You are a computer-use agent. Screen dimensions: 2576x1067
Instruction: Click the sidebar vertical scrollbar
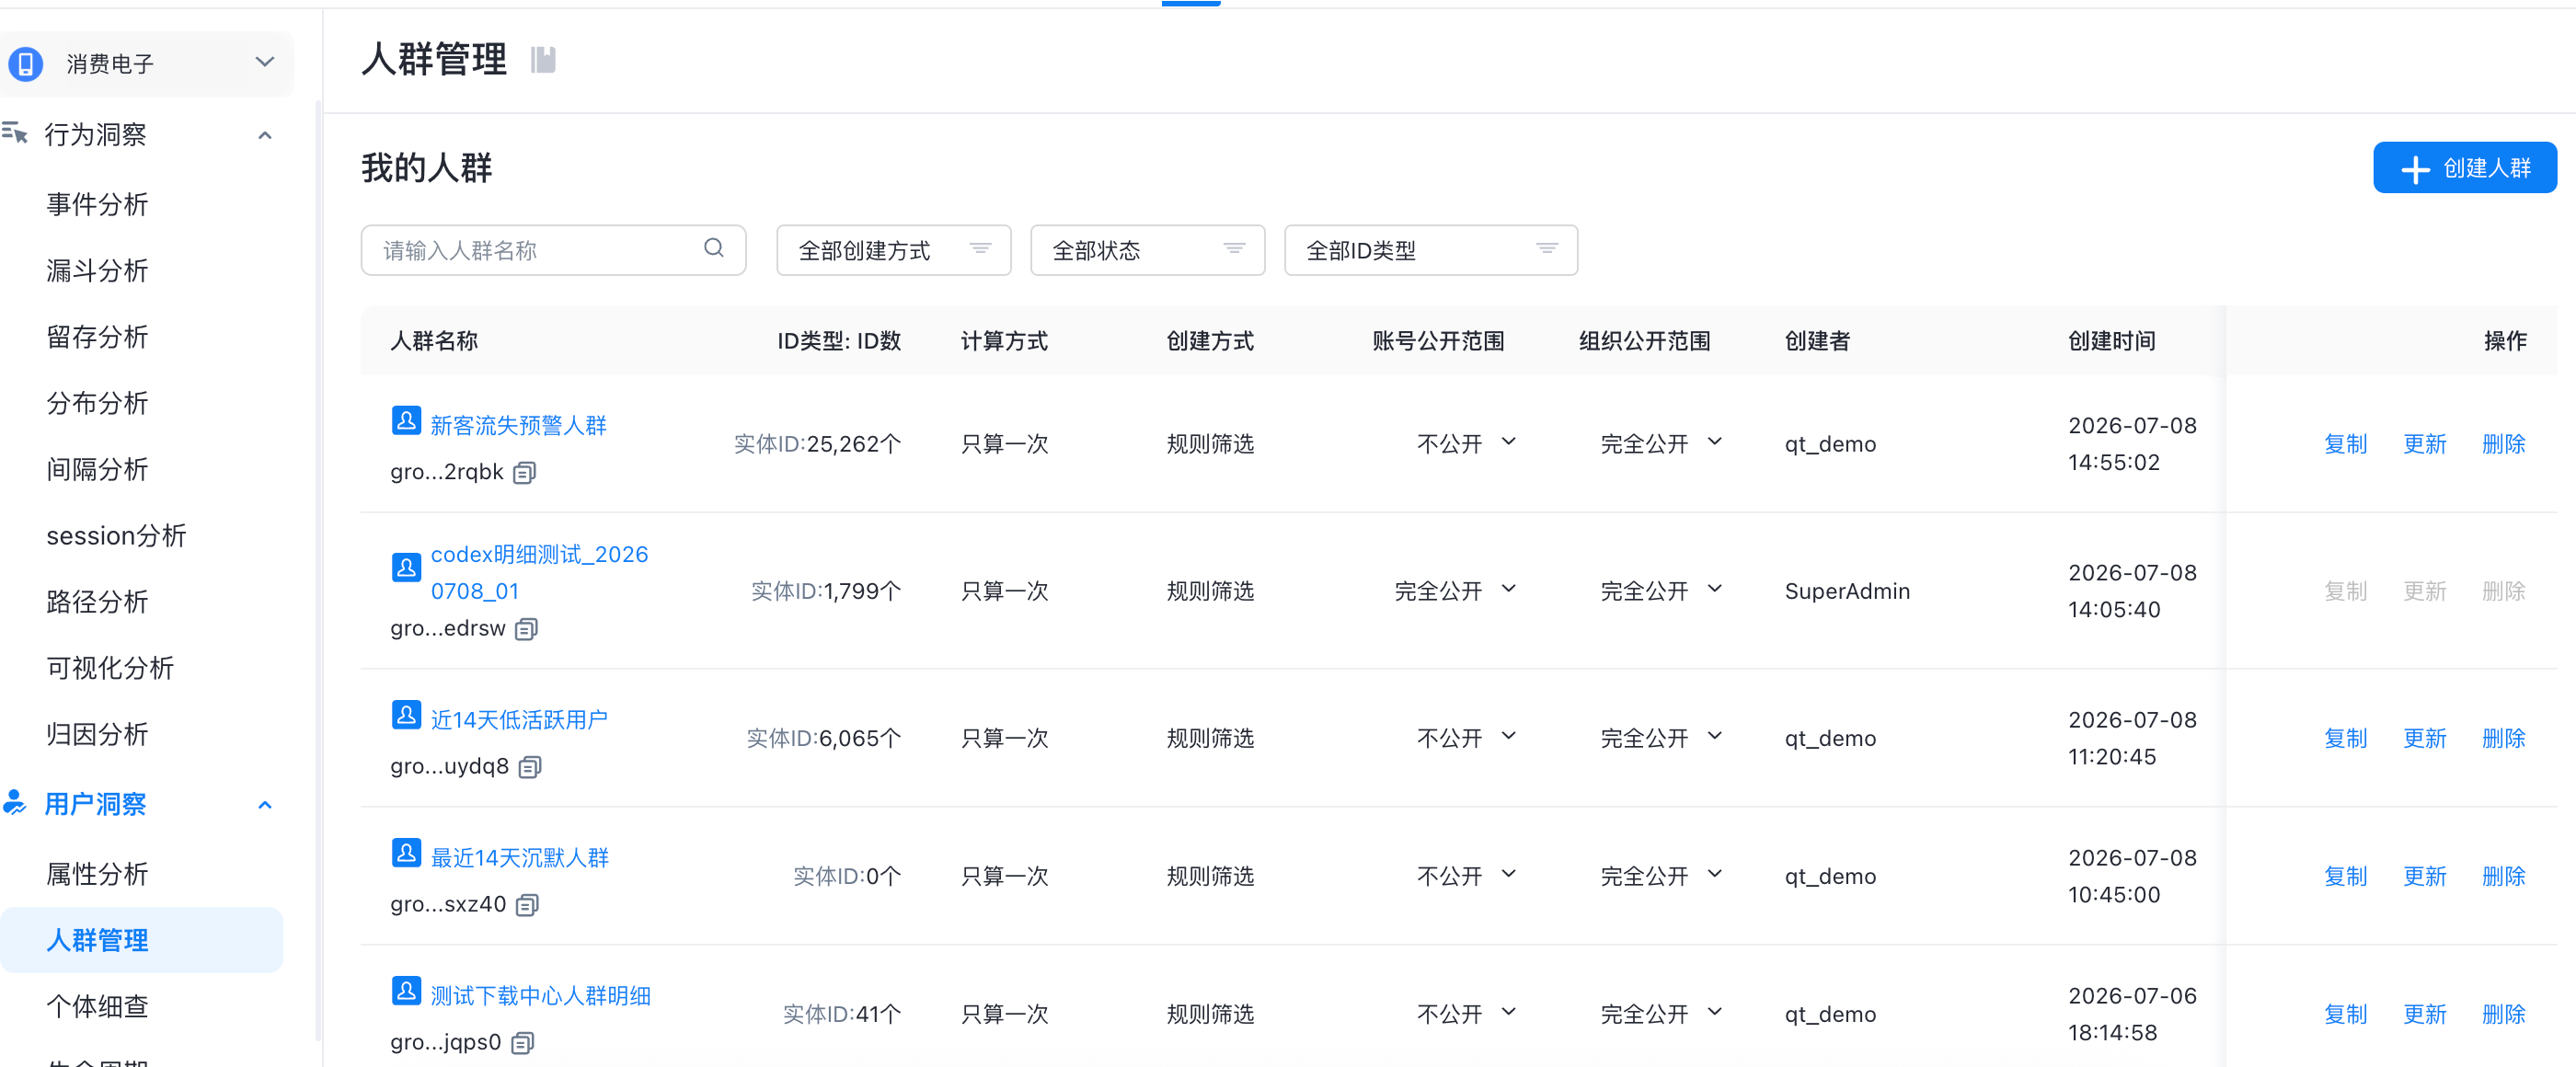[318, 570]
